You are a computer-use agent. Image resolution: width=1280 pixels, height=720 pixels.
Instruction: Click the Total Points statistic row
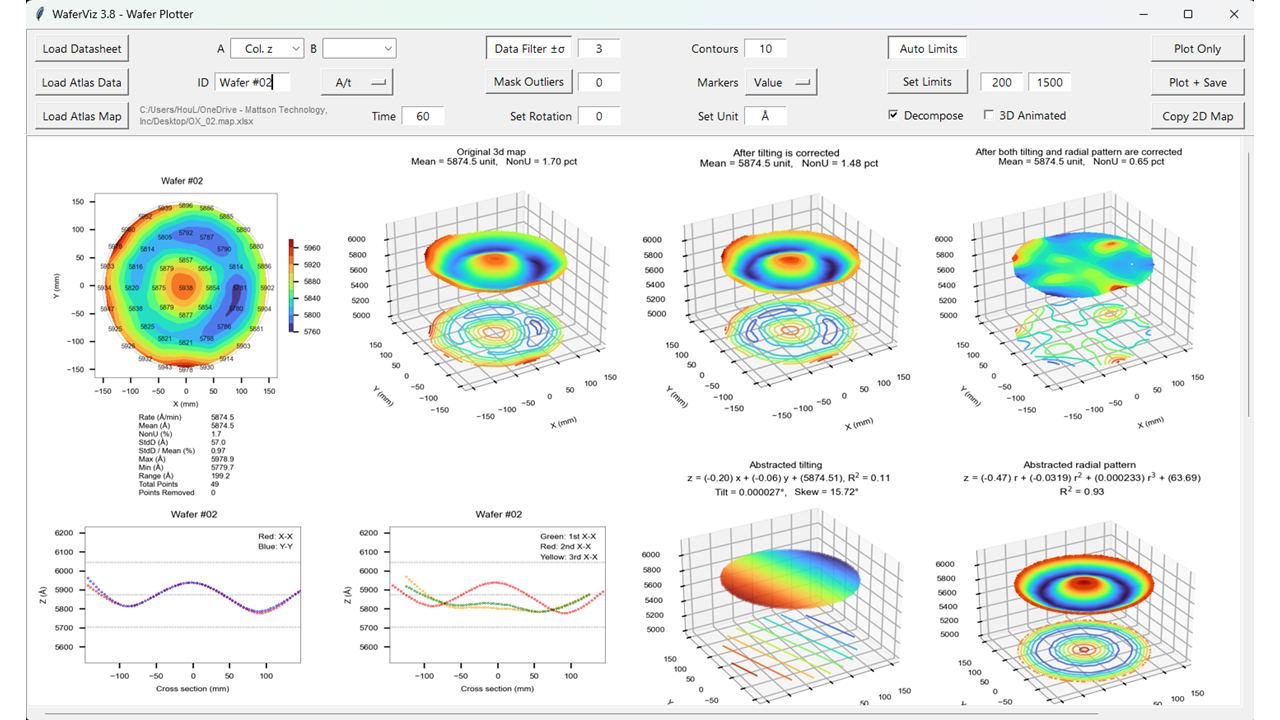[179, 484]
